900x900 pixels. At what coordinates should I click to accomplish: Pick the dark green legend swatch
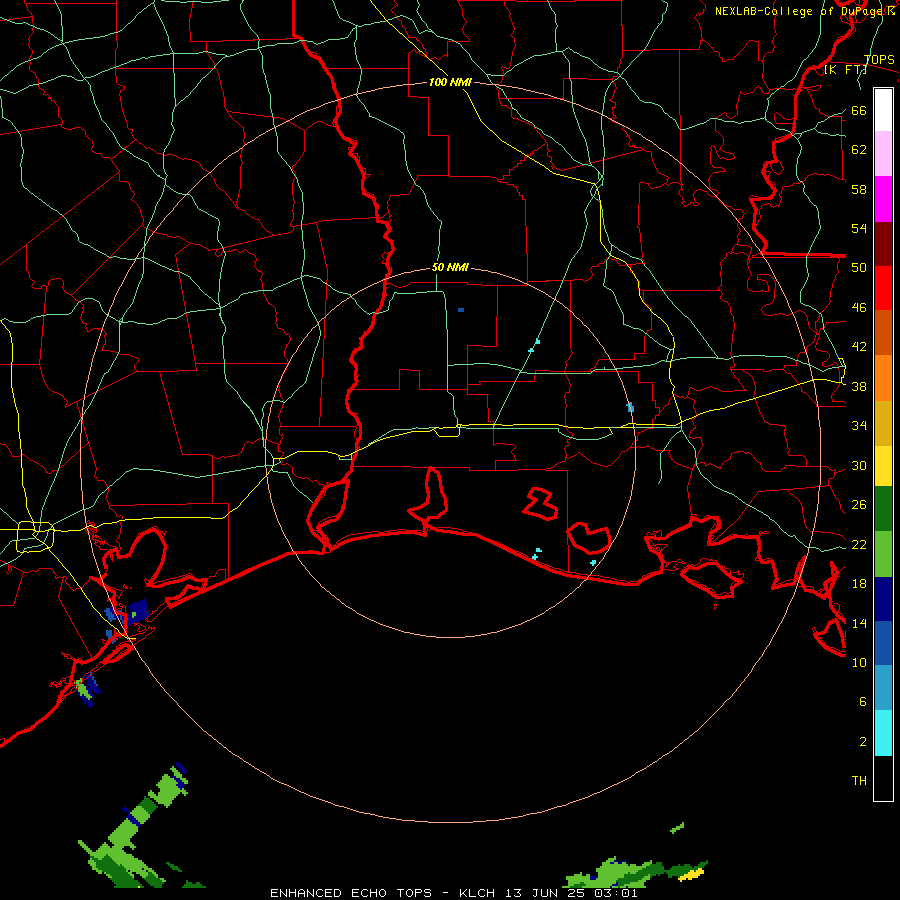(x=883, y=509)
